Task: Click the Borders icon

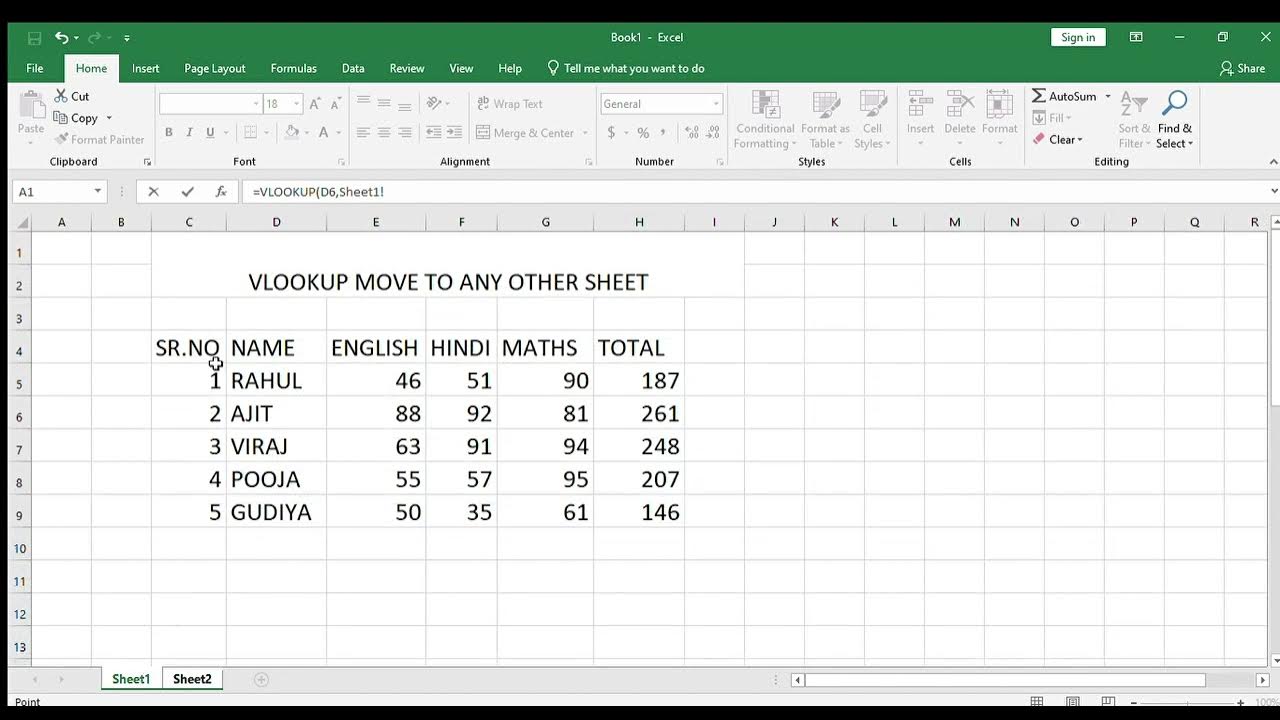Action: click(250, 132)
